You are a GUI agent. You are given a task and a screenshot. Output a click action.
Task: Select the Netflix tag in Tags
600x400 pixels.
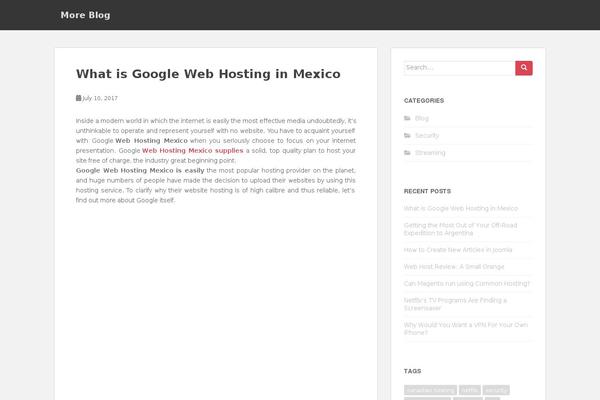[470, 390]
